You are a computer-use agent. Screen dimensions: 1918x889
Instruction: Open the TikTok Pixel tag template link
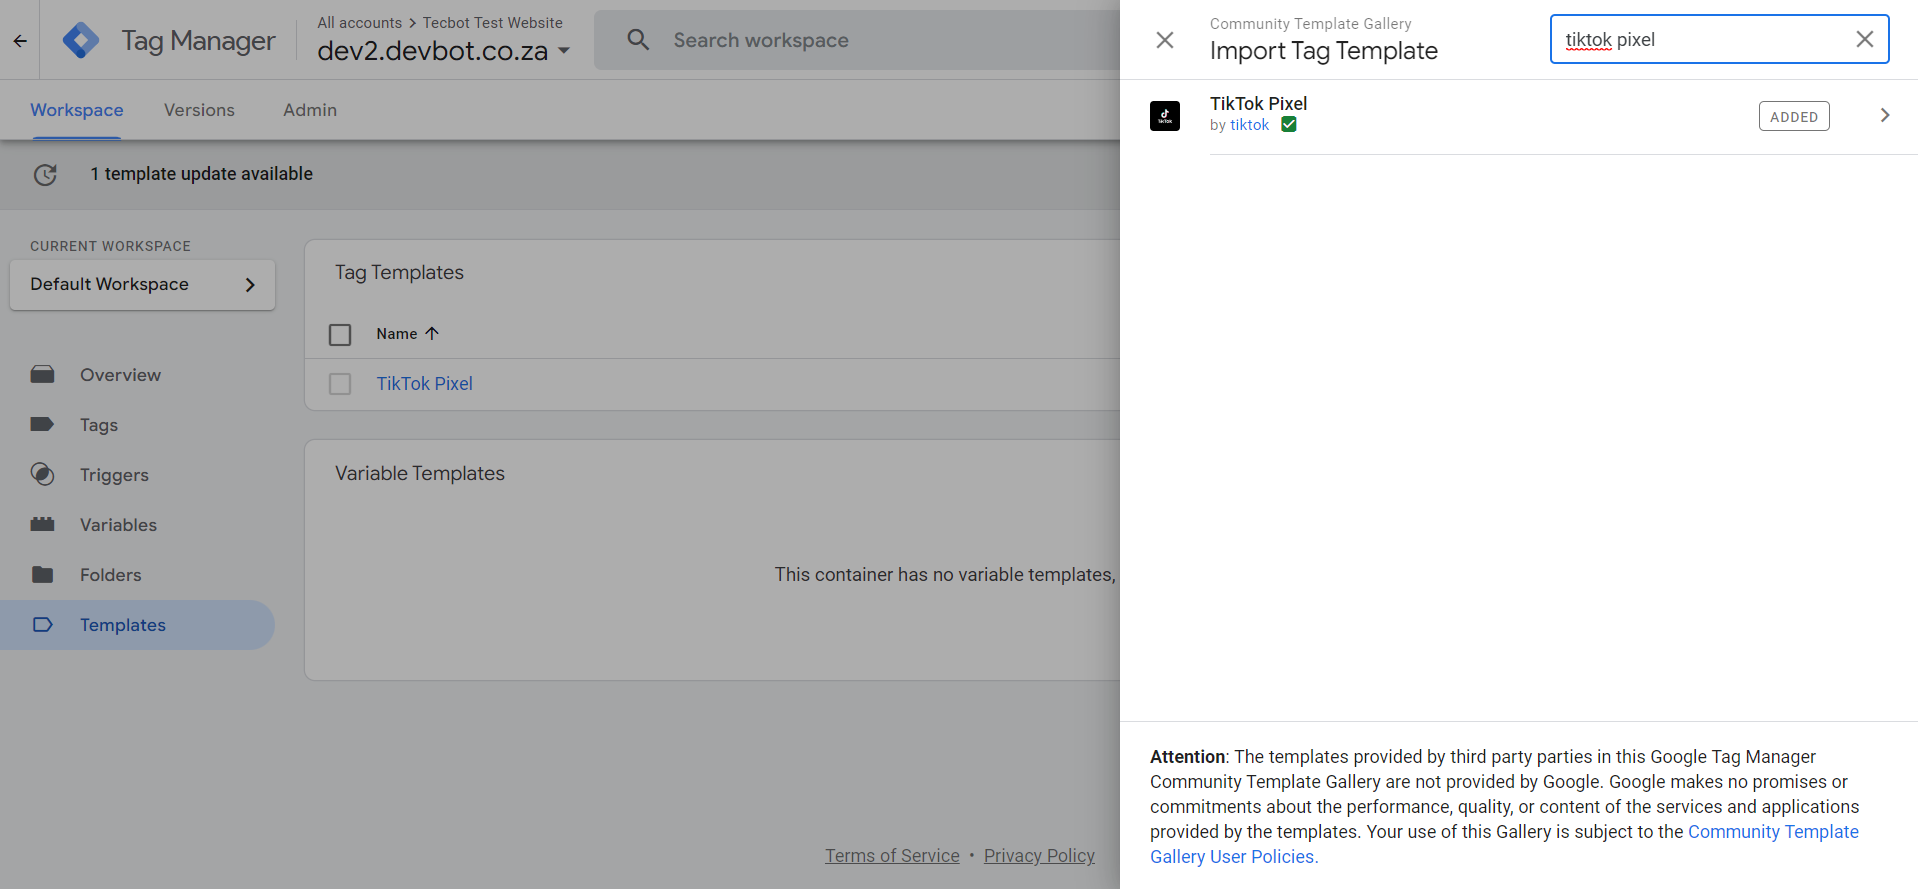point(424,384)
